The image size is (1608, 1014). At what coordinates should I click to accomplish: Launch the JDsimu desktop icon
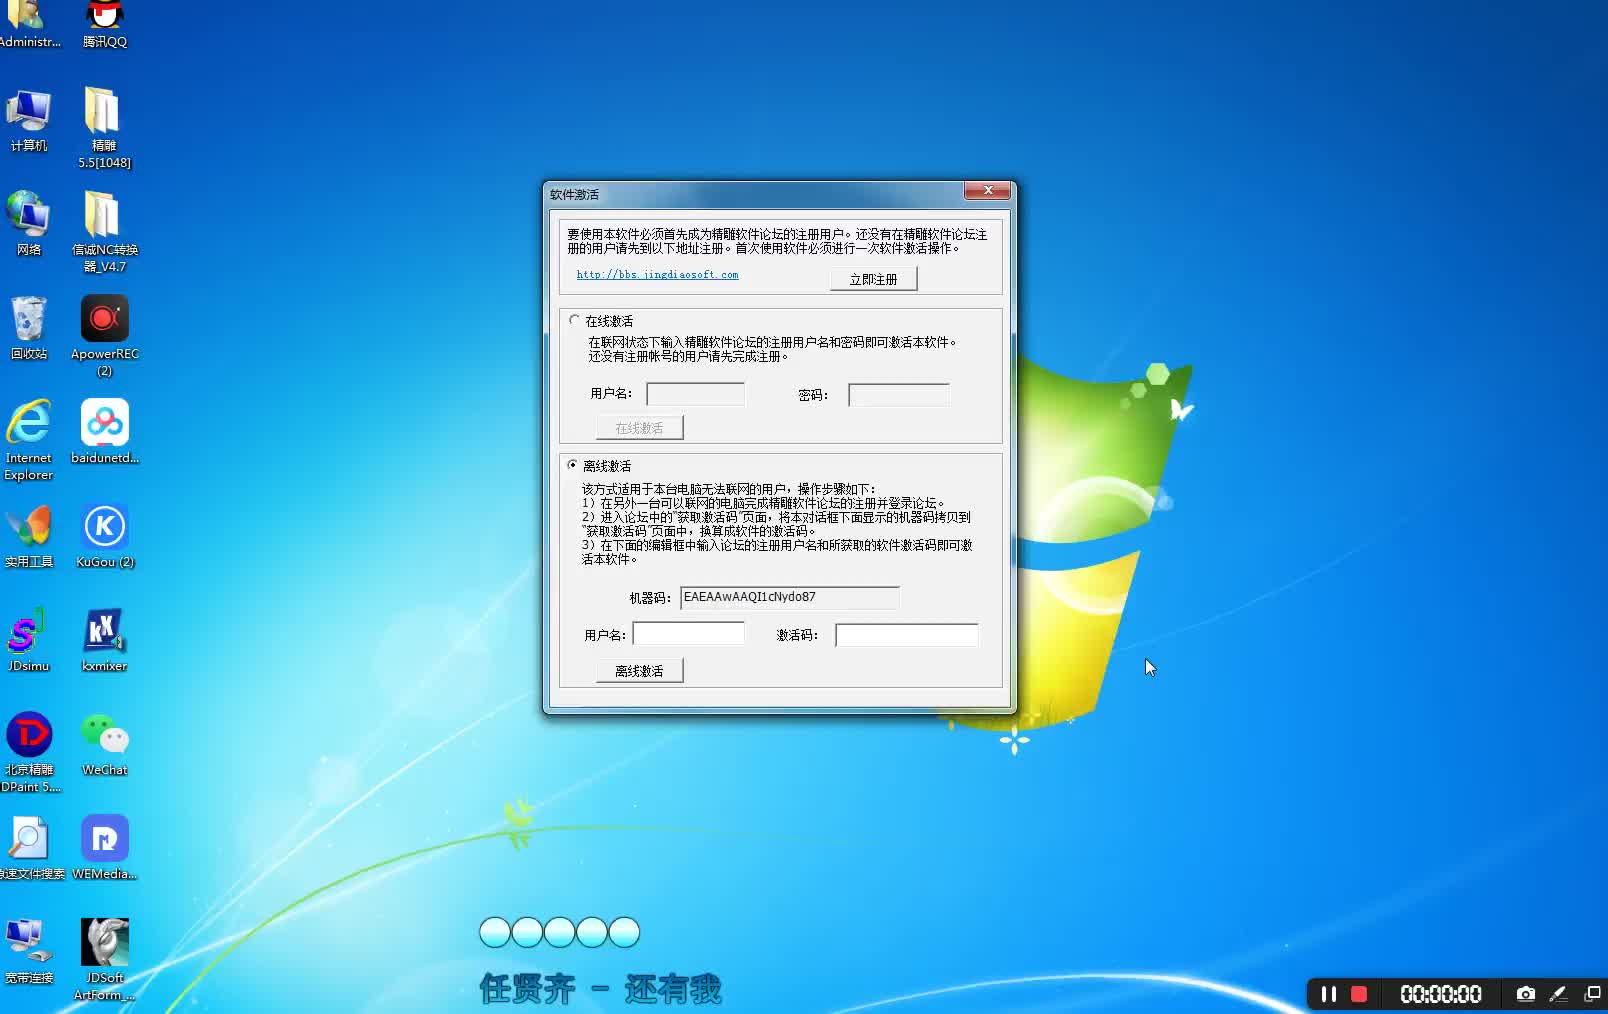[28, 639]
